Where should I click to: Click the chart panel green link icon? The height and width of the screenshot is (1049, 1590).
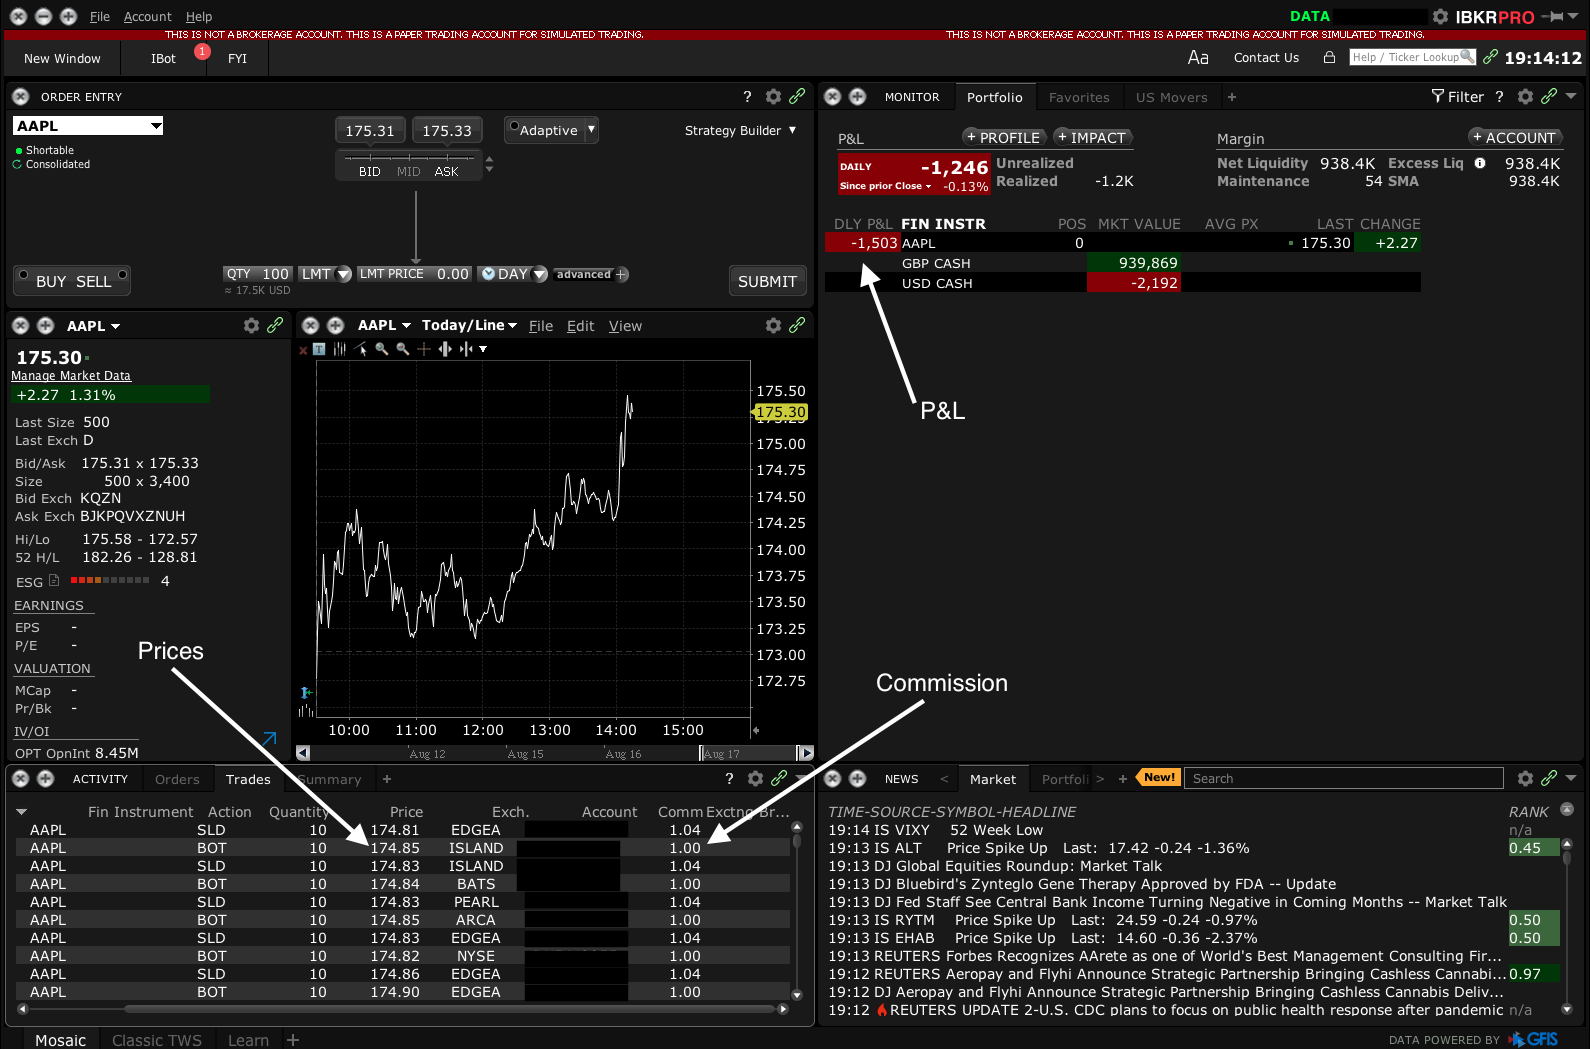[x=797, y=325]
